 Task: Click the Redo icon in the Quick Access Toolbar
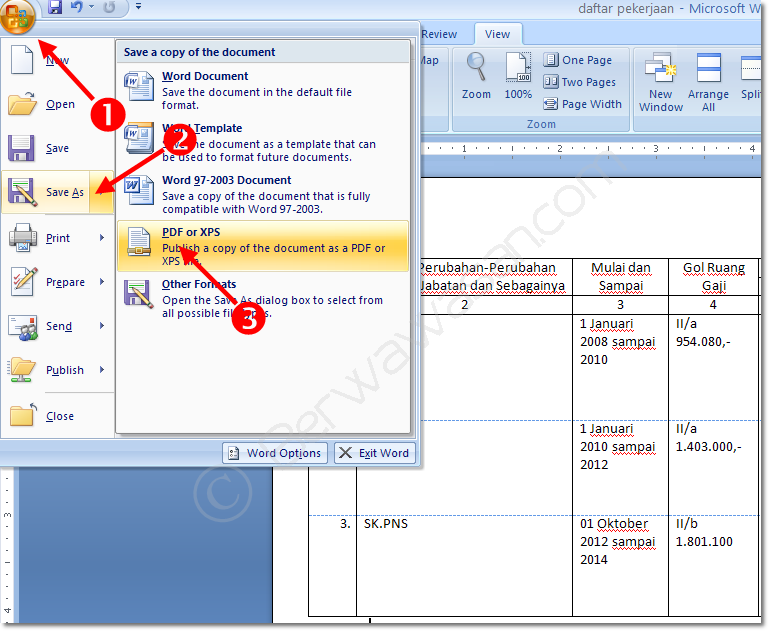click(x=109, y=7)
